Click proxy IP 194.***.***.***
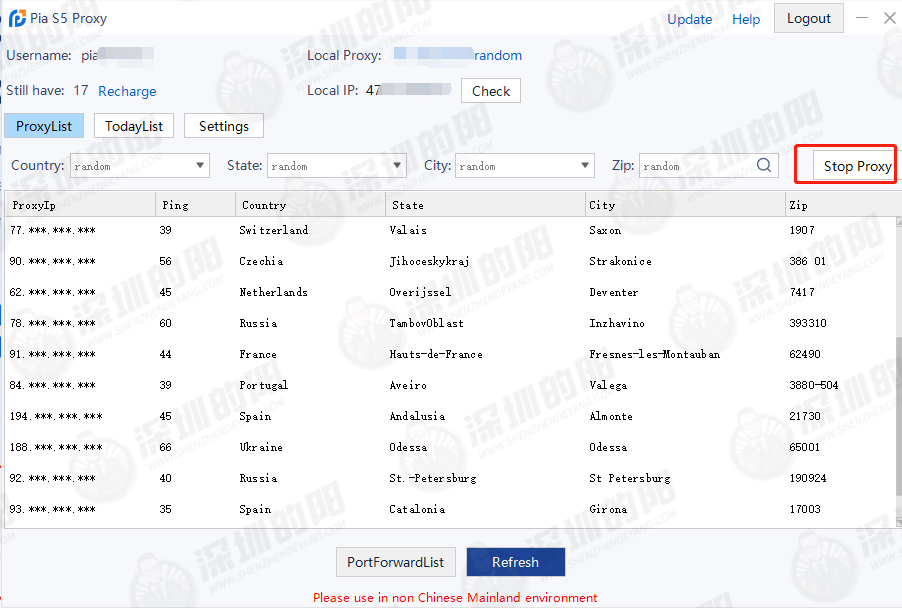Screen dimensions: 902x608 [x=56, y=416]
